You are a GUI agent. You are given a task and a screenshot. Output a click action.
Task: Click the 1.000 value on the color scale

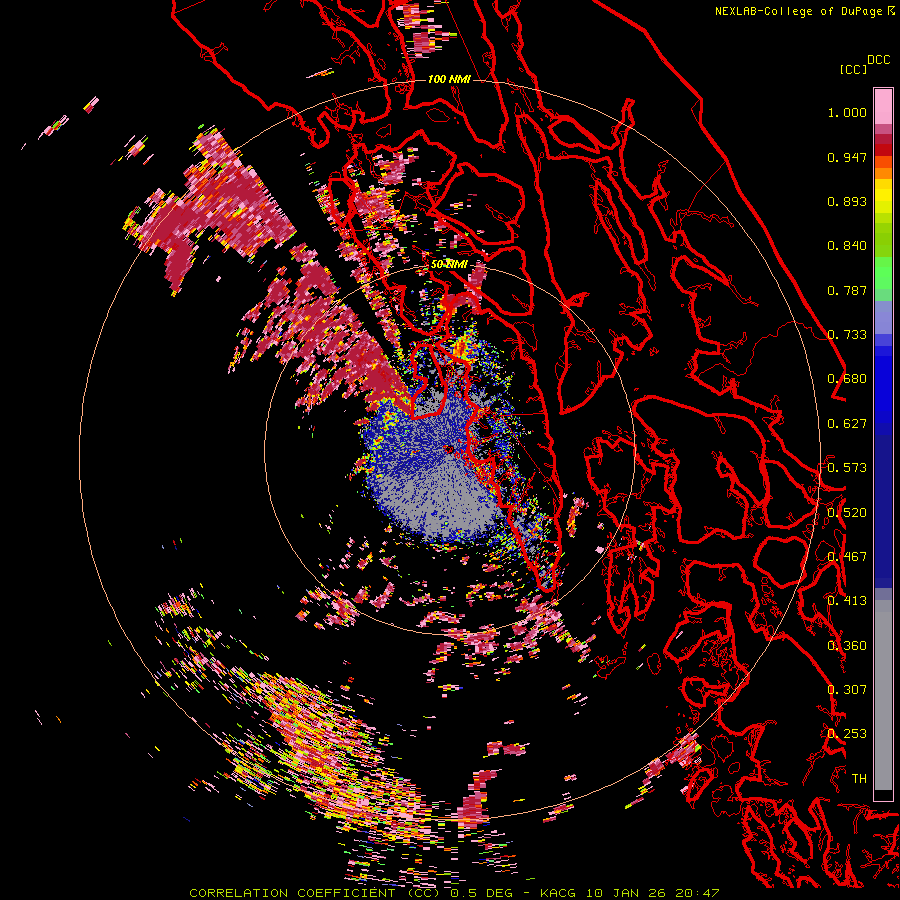click(847, 112)
